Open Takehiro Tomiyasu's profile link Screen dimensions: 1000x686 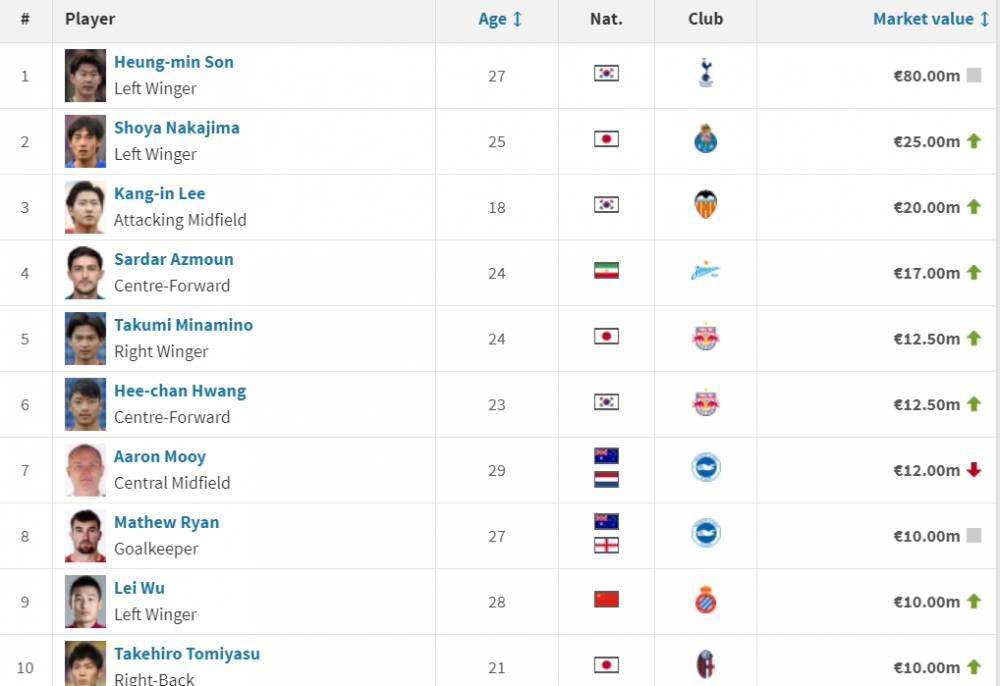(187, 653)
